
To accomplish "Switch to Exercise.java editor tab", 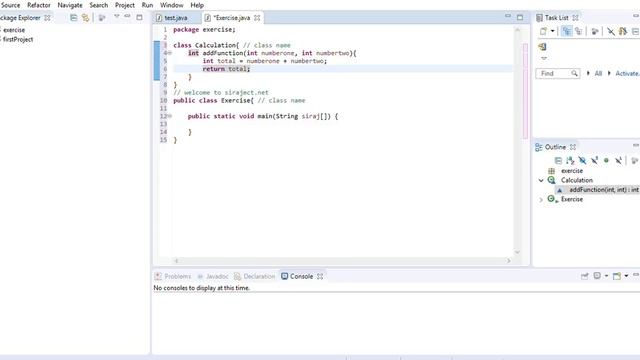I will click(x=231, y=18).
